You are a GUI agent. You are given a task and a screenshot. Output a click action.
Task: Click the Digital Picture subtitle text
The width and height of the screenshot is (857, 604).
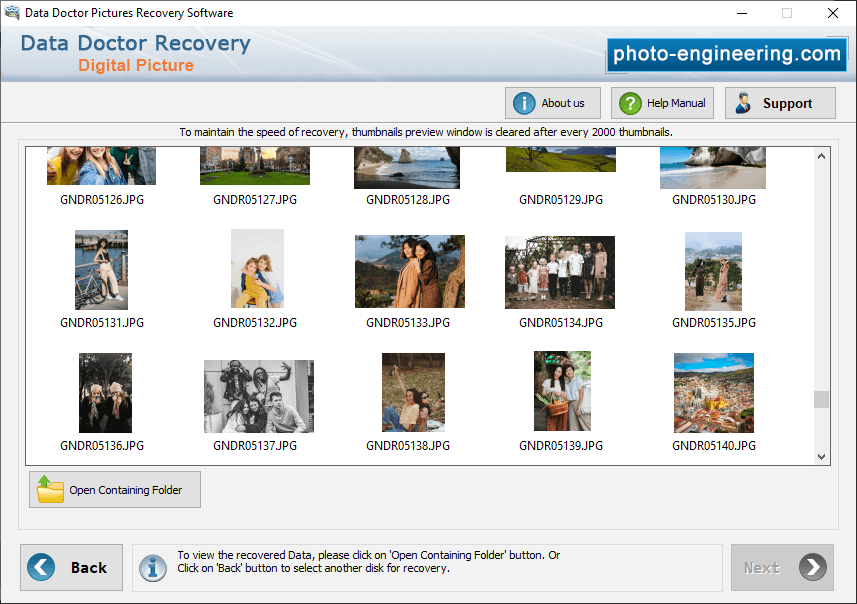tap(136, 66)
